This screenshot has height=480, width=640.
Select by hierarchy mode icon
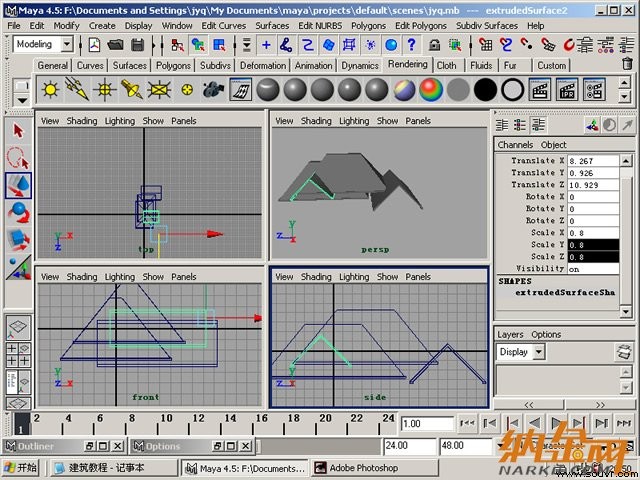click(177, 44)
